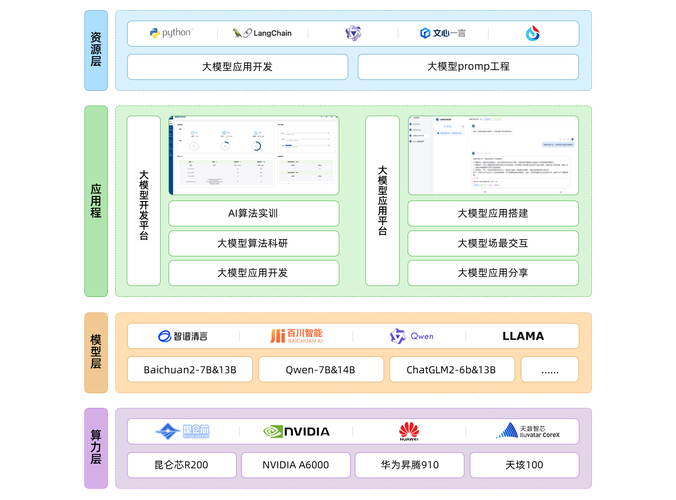
Task: Click the purple knot logo in the resource layer
Action: (353, 33)
